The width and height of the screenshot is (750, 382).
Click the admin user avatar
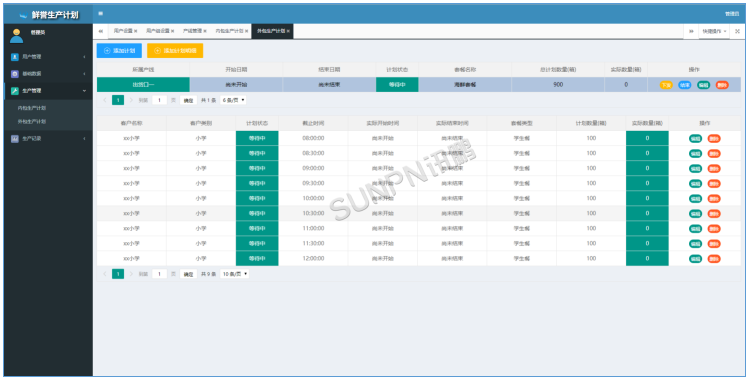pos(17,36)
